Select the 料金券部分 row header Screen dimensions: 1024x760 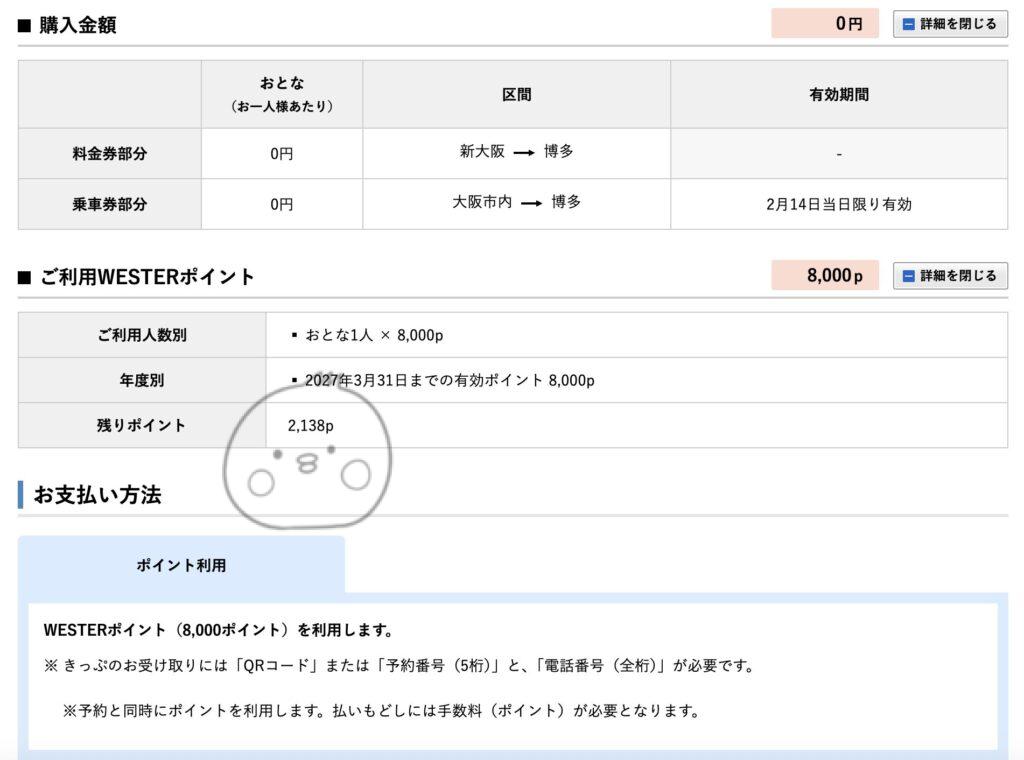(x=110, y=154)
